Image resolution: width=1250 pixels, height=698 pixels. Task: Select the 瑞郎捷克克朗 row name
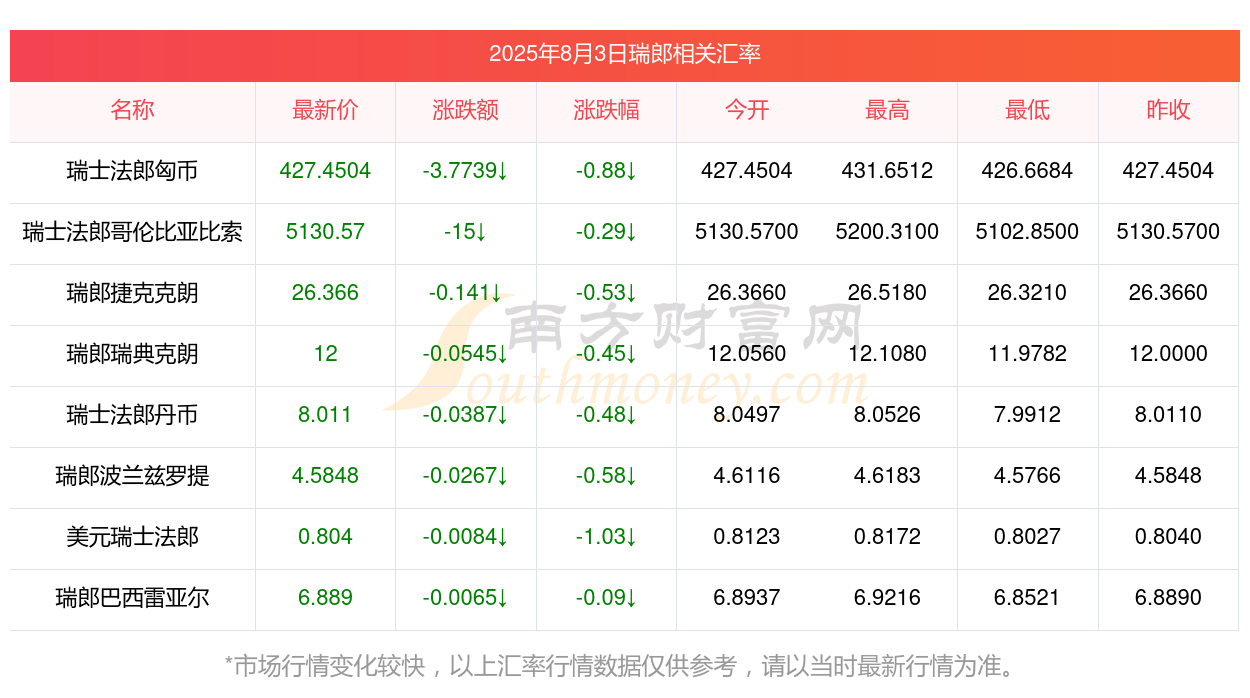(133, 293)
